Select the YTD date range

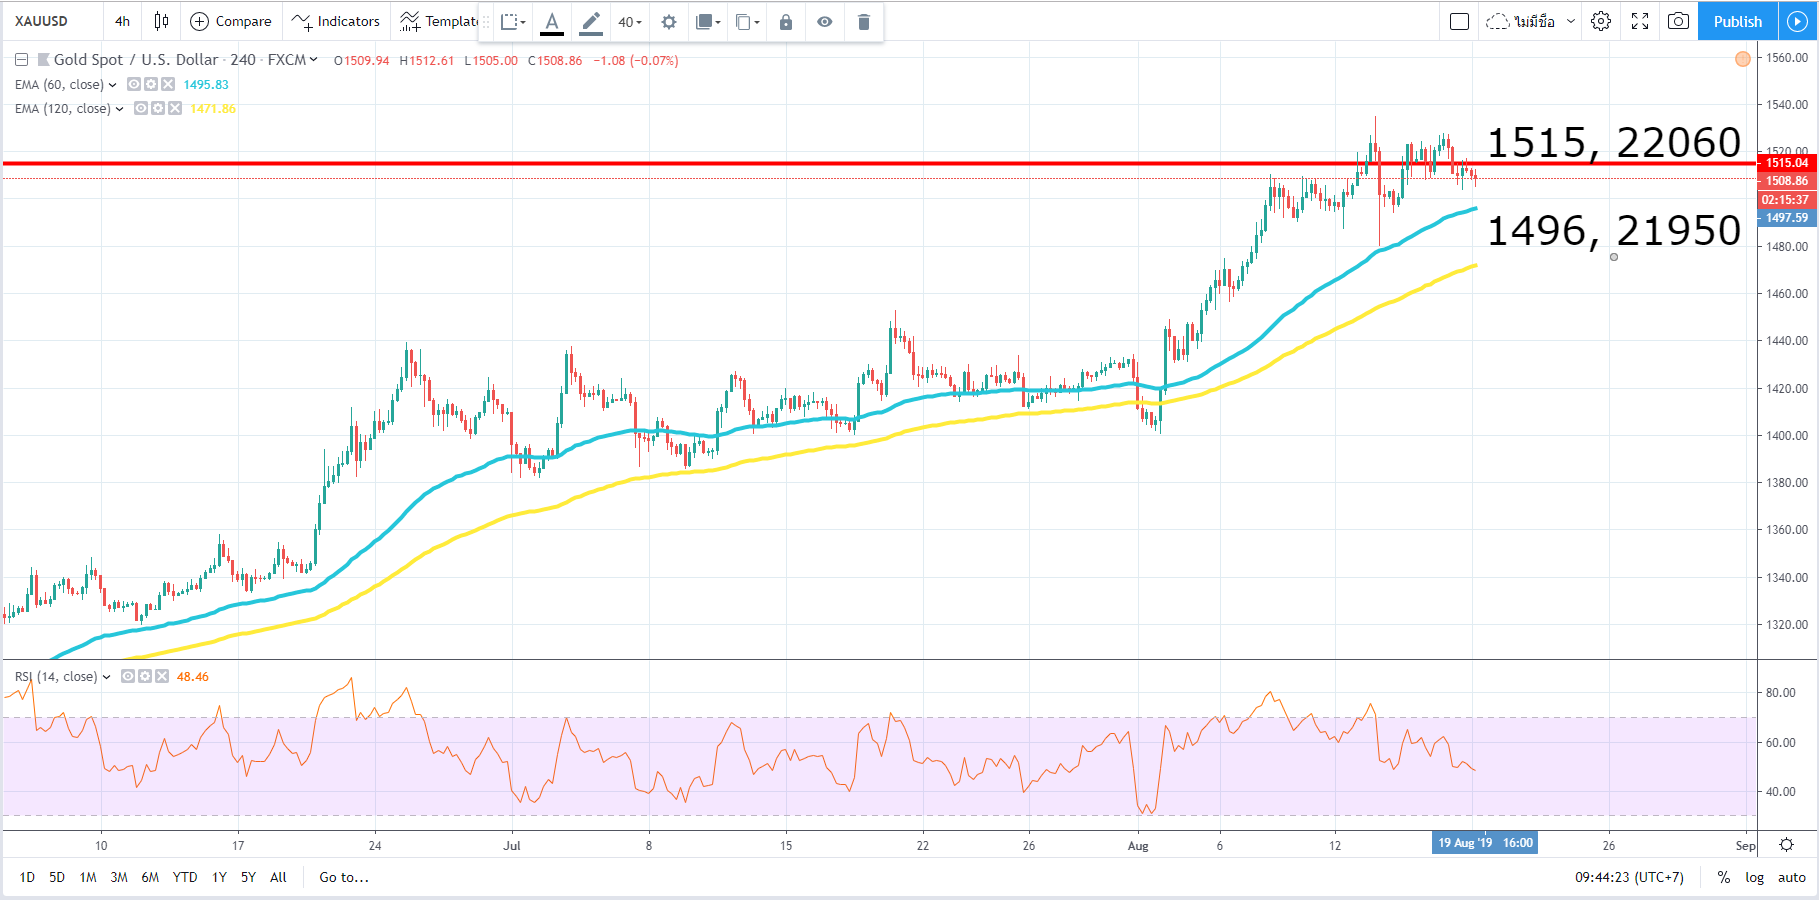click(185, 877)
